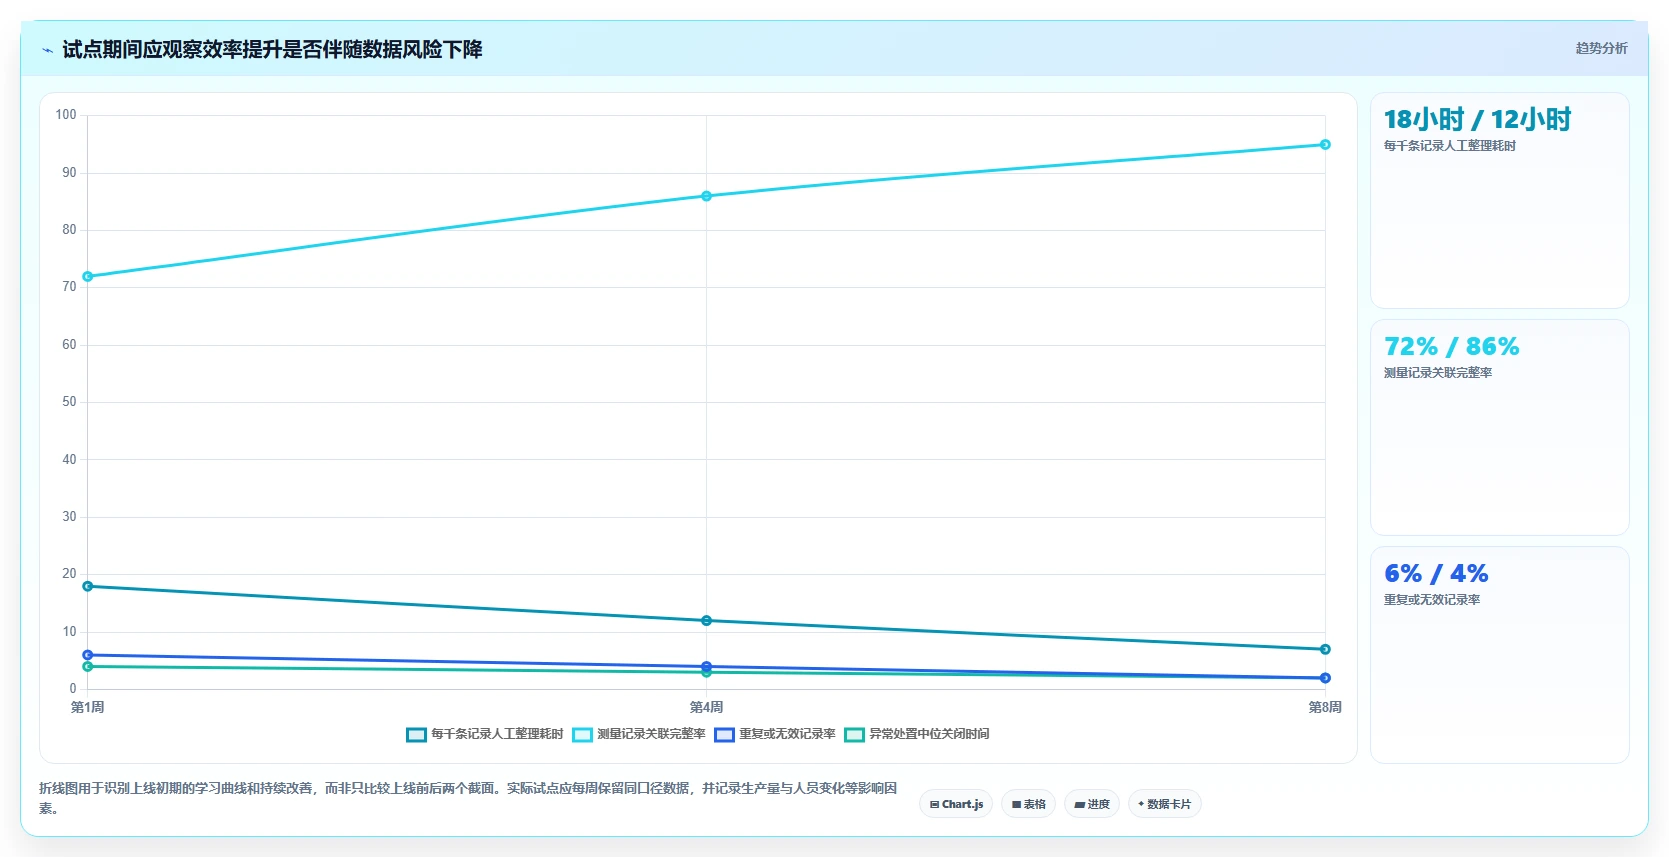Click the 异常处置中位关闭时间 legend label
The width and height of the screenshot is (1669, 857).
point(929,734)
